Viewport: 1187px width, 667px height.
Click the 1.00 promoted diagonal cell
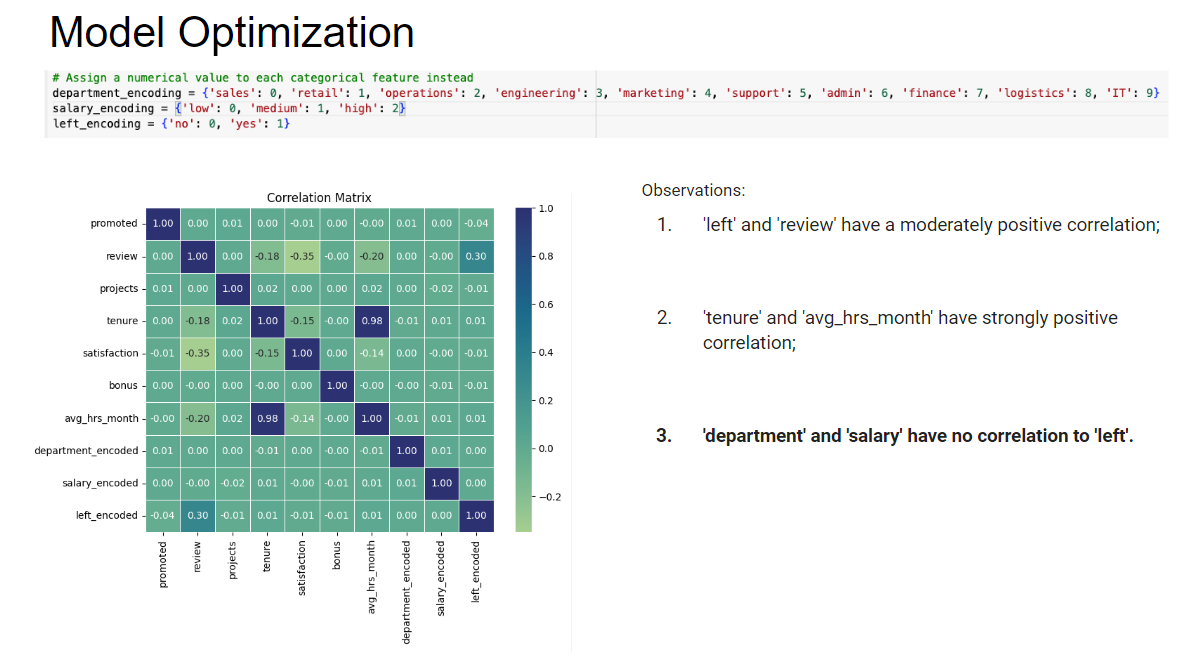163,223
